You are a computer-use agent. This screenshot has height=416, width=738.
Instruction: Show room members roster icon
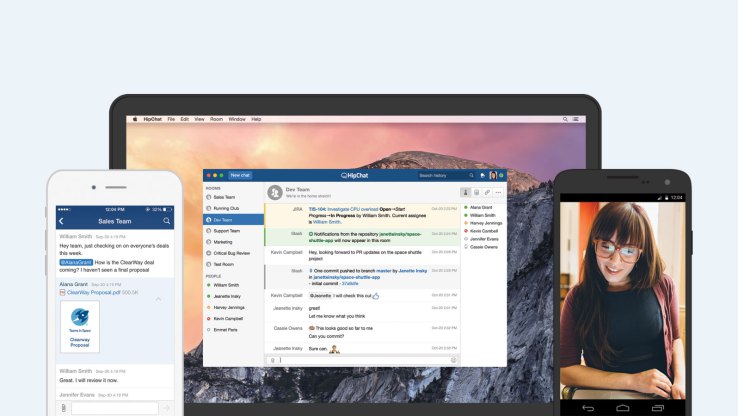[465, 192]
